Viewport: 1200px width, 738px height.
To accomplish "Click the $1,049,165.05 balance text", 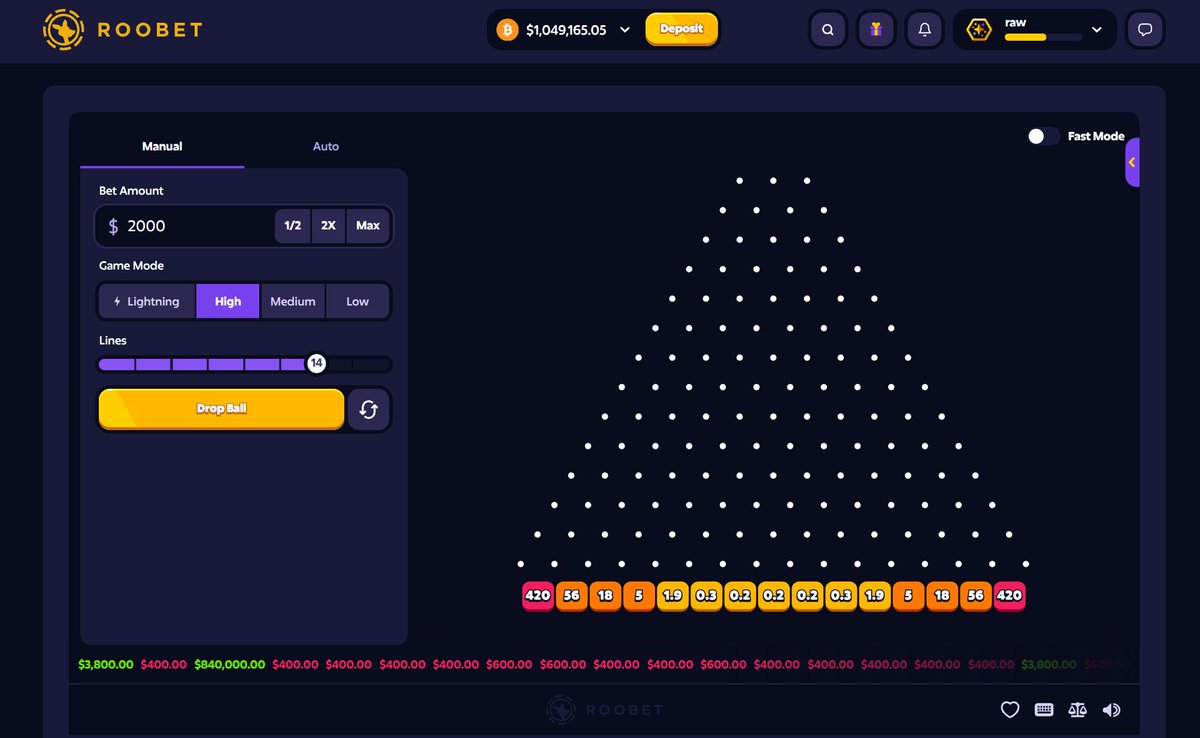I will point(566,30).
